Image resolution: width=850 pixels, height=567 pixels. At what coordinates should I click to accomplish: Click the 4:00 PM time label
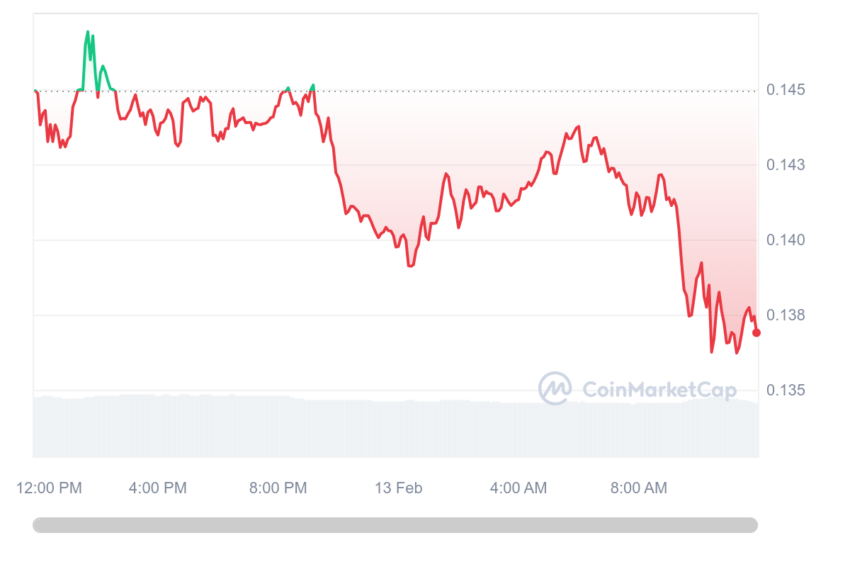pyautogui.click(x=158, y=488)
